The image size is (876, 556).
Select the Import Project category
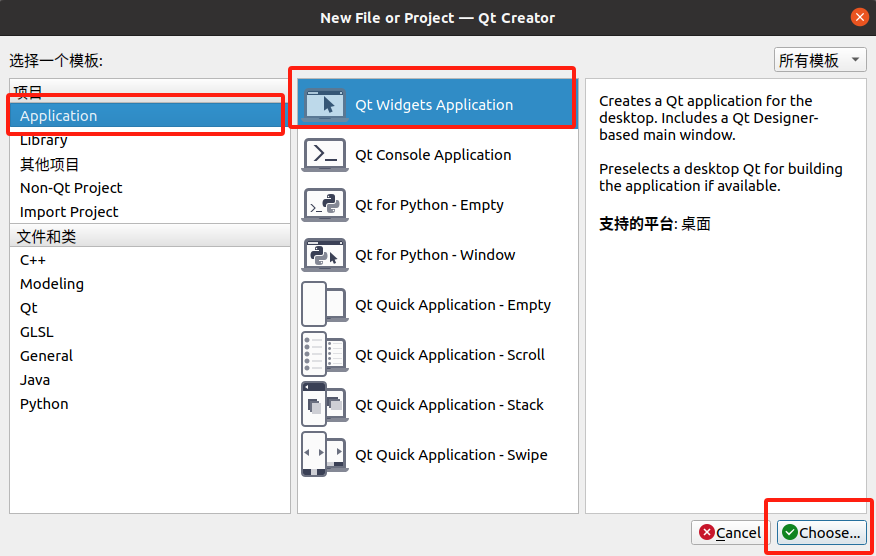point(150,212)
